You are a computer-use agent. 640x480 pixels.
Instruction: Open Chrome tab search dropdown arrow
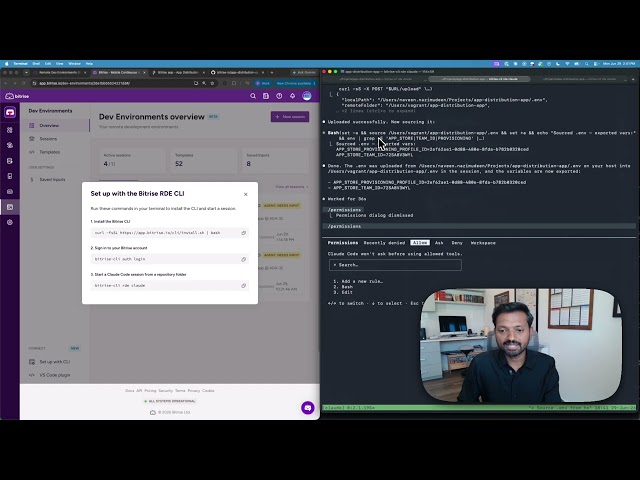26,73
